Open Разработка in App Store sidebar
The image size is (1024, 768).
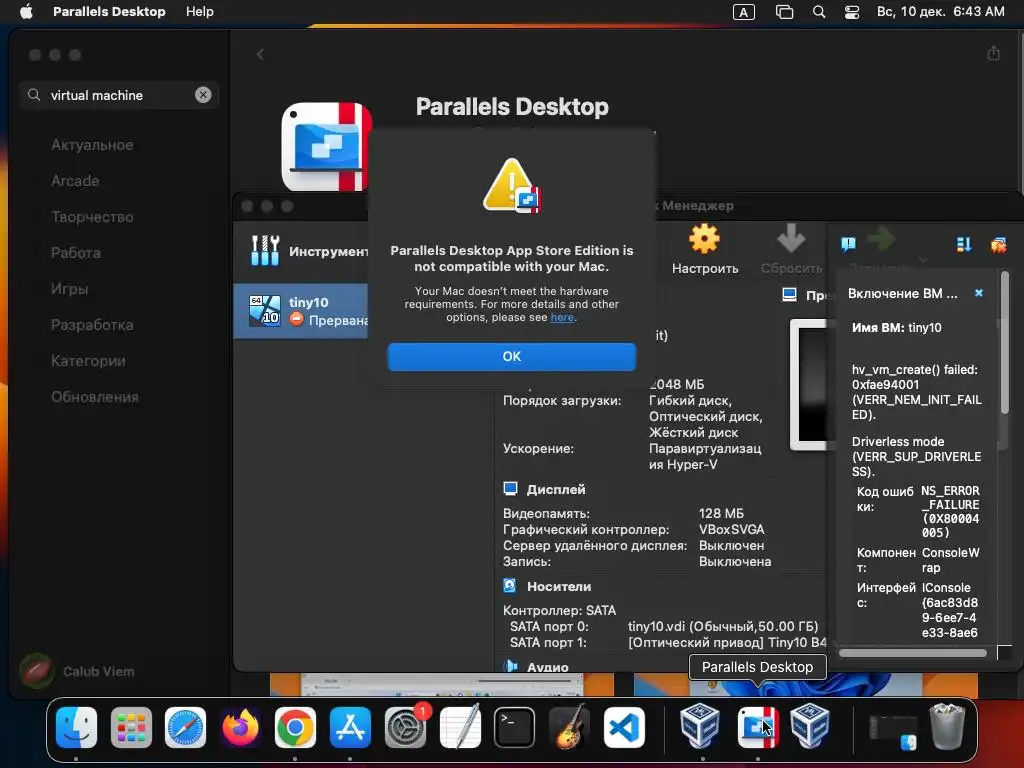coord(92,325)
